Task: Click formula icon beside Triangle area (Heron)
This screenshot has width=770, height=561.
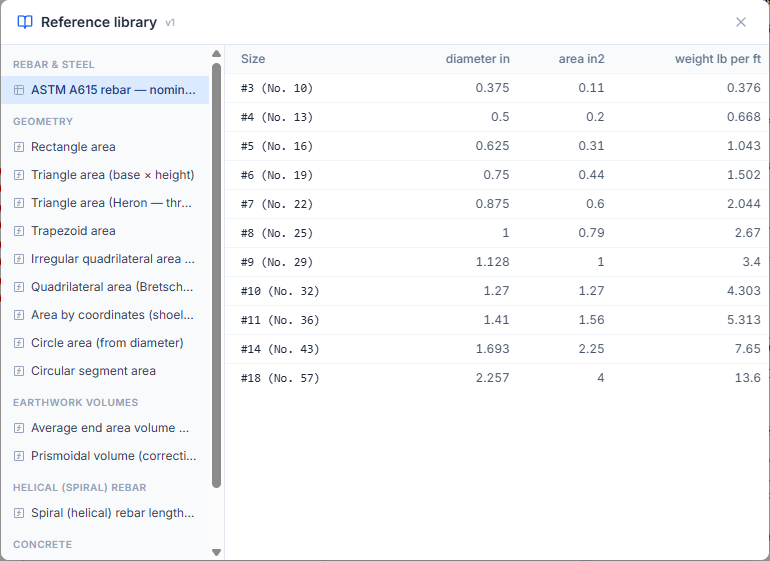Action: point(19,203)
